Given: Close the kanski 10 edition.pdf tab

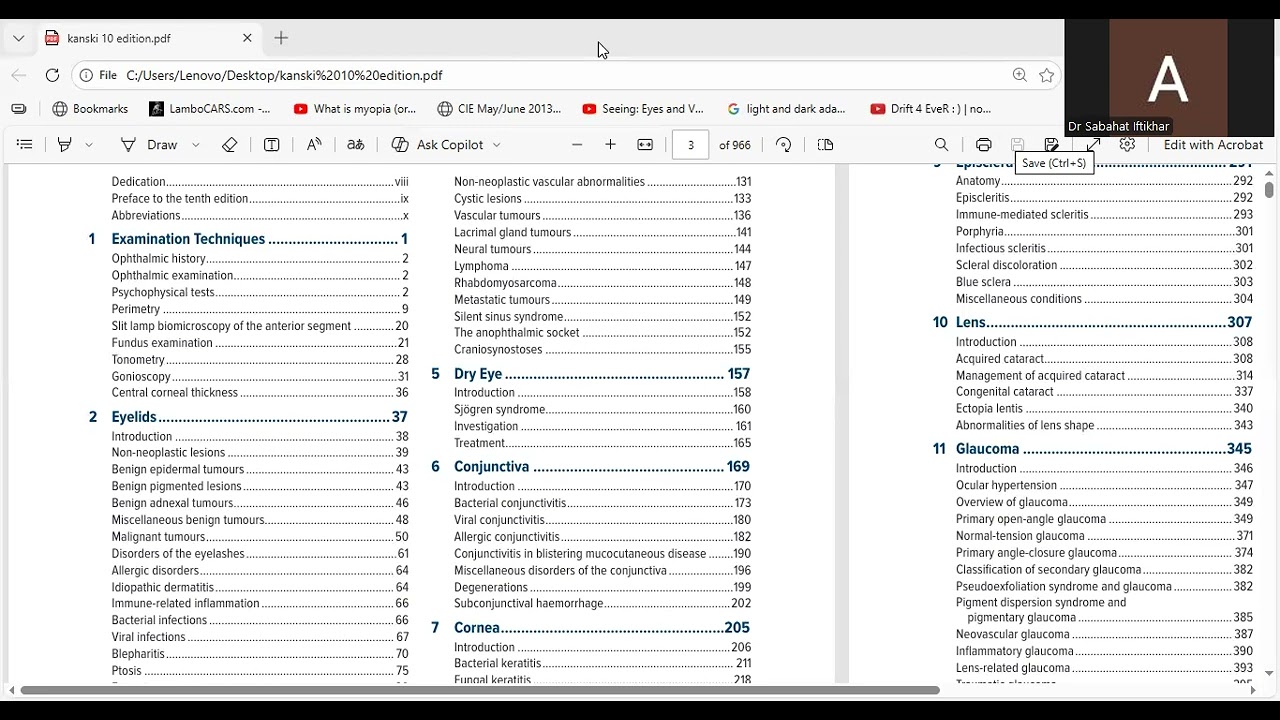Looking at the screenshot, I should [247, 38].
